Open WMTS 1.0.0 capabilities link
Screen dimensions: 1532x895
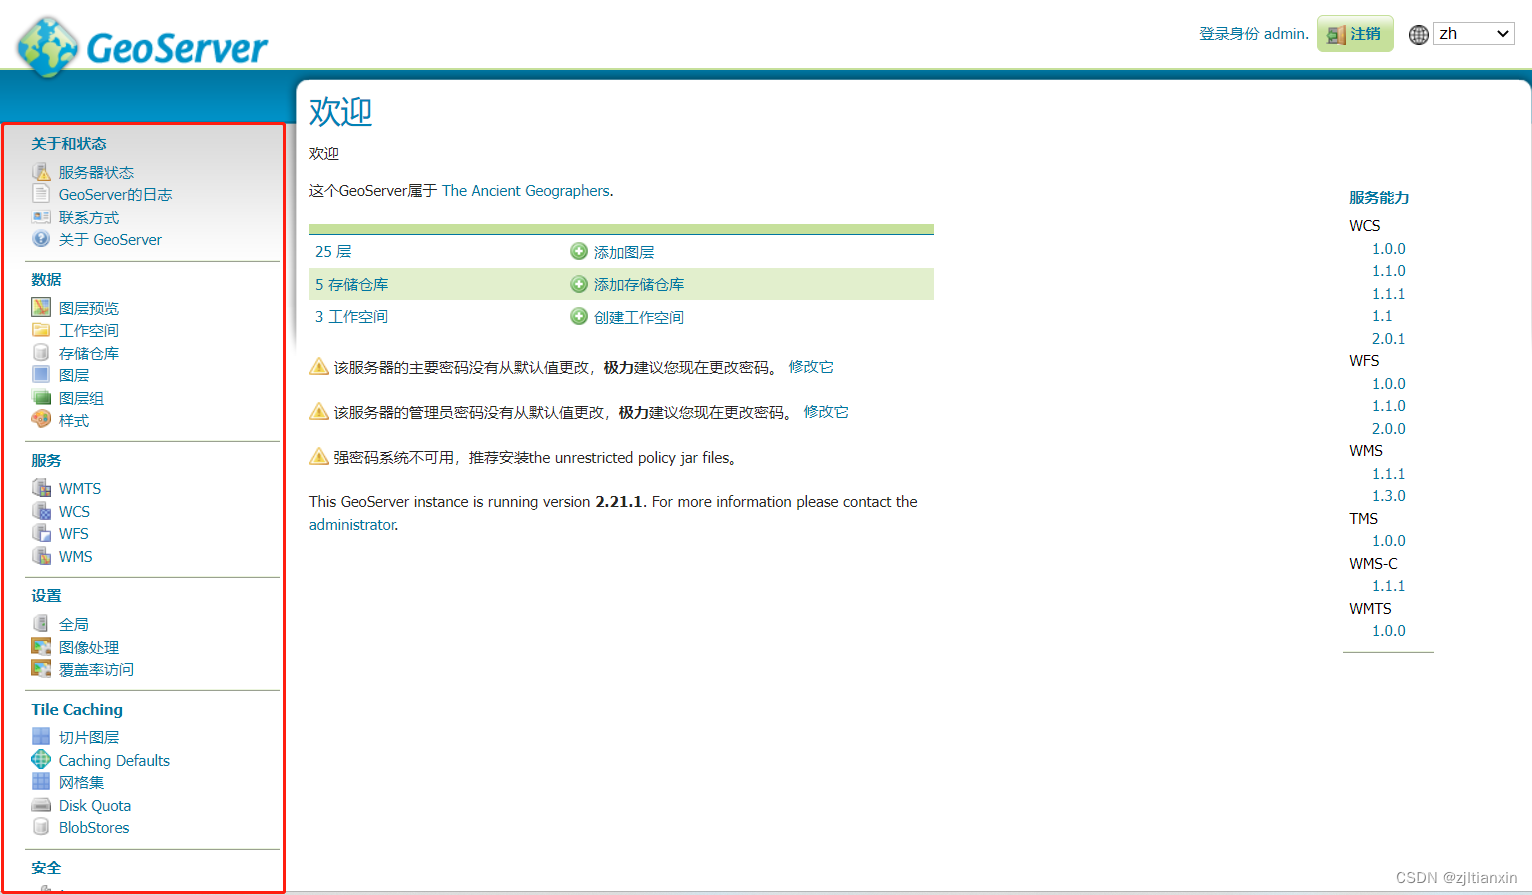pos(1388,630)
